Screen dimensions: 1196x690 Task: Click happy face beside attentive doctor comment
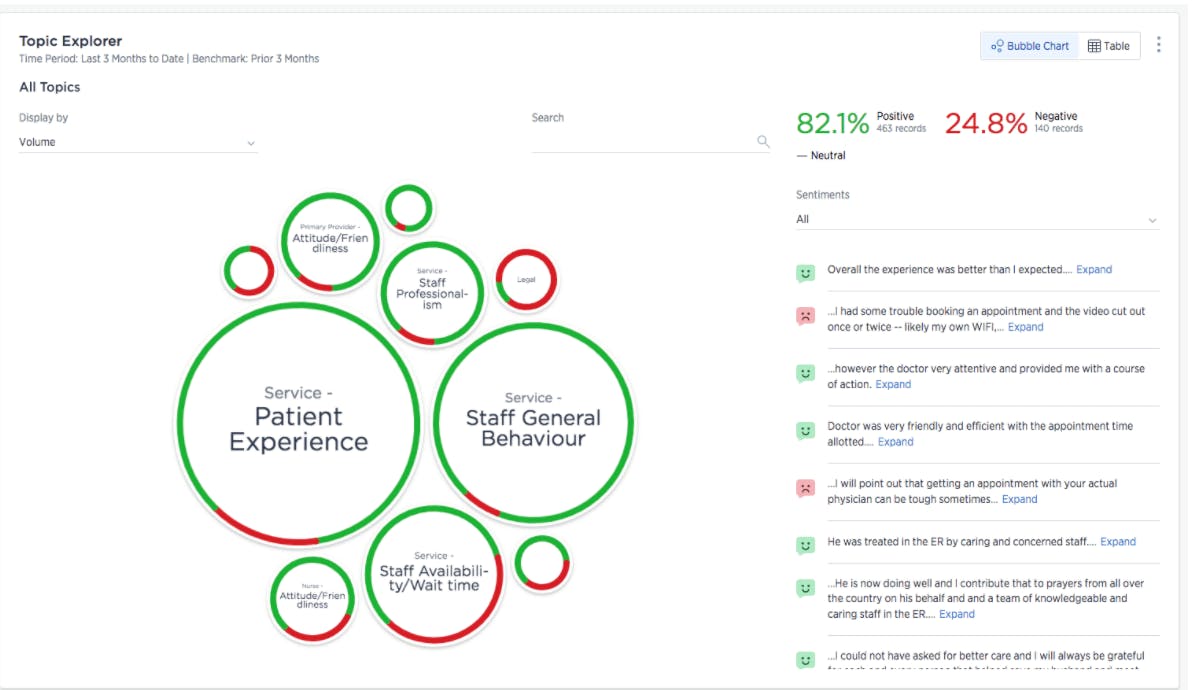805,373
